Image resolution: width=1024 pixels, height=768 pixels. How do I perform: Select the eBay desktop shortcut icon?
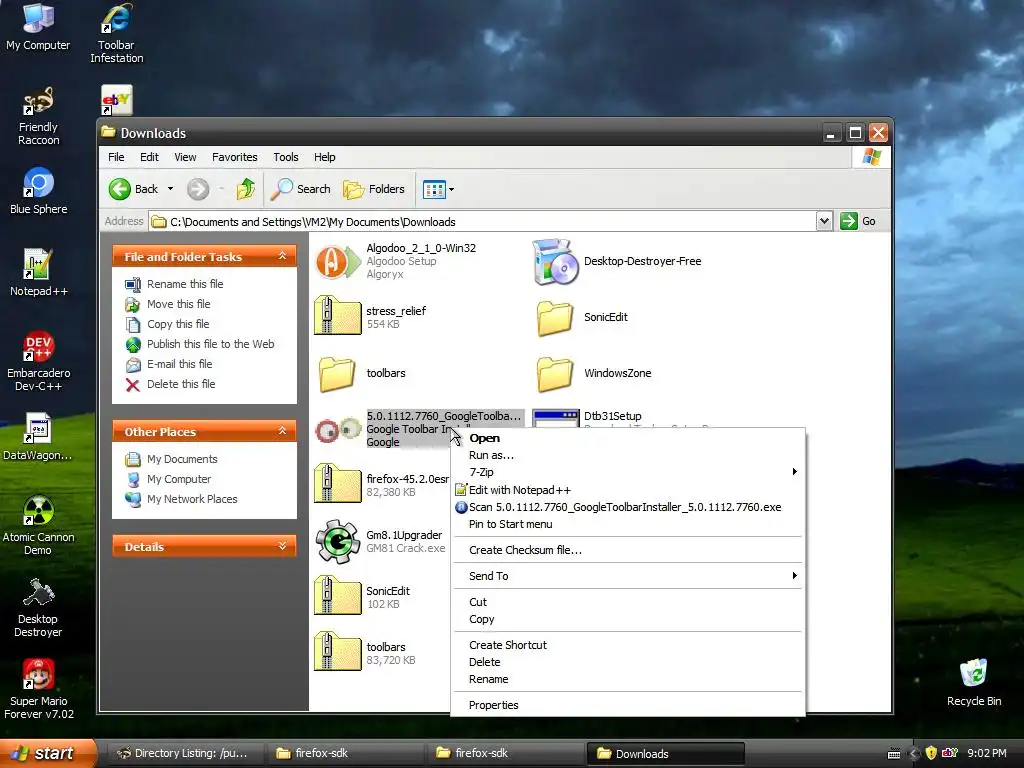tap(117, 100)
